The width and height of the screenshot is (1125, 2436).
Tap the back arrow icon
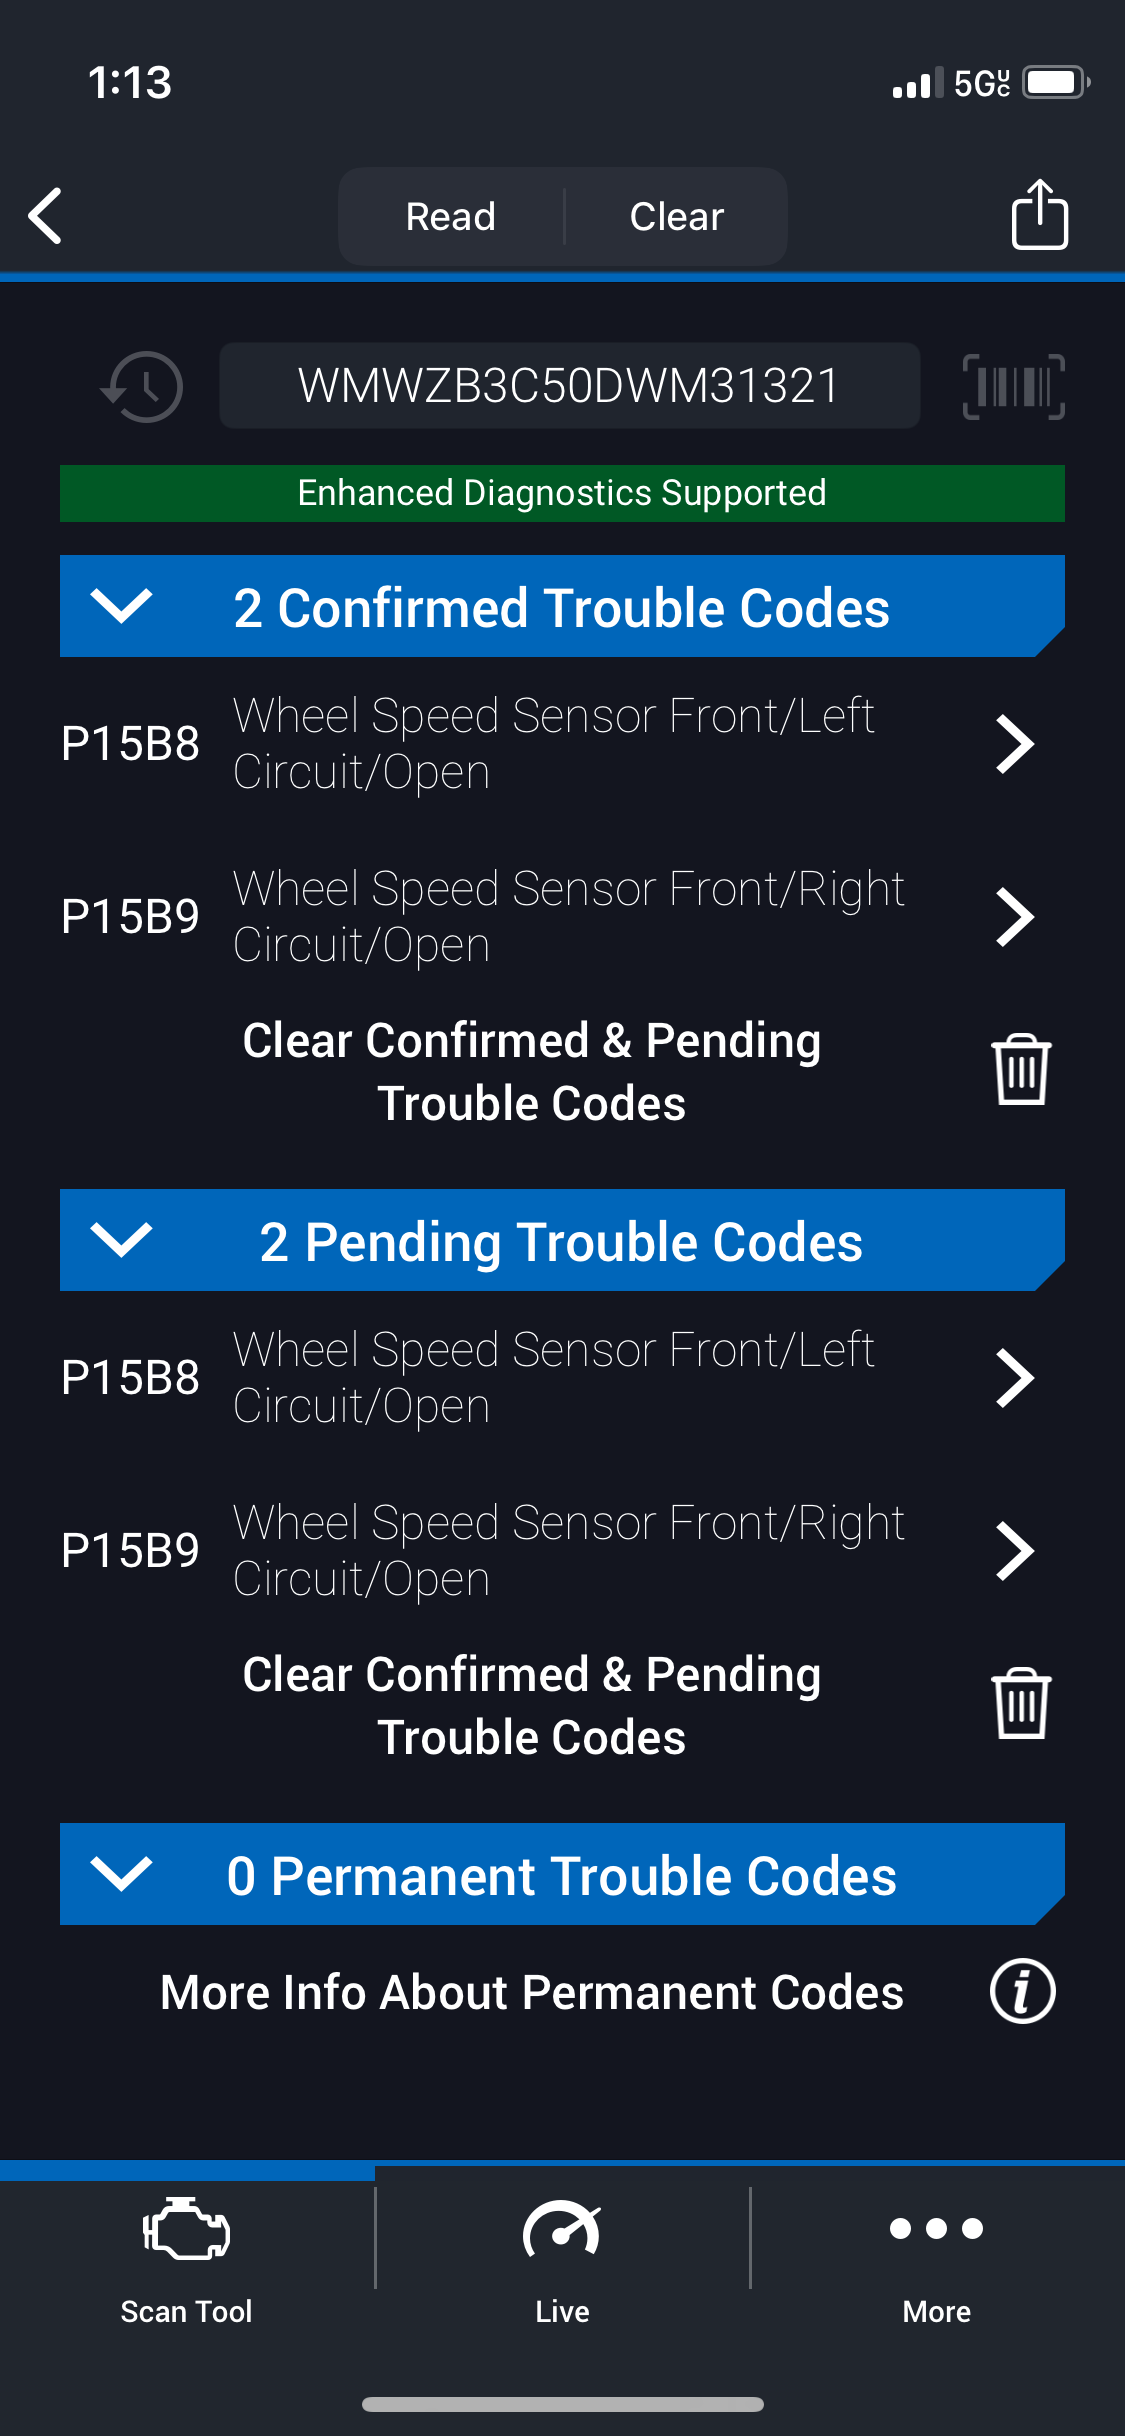(x=46, y=216)
